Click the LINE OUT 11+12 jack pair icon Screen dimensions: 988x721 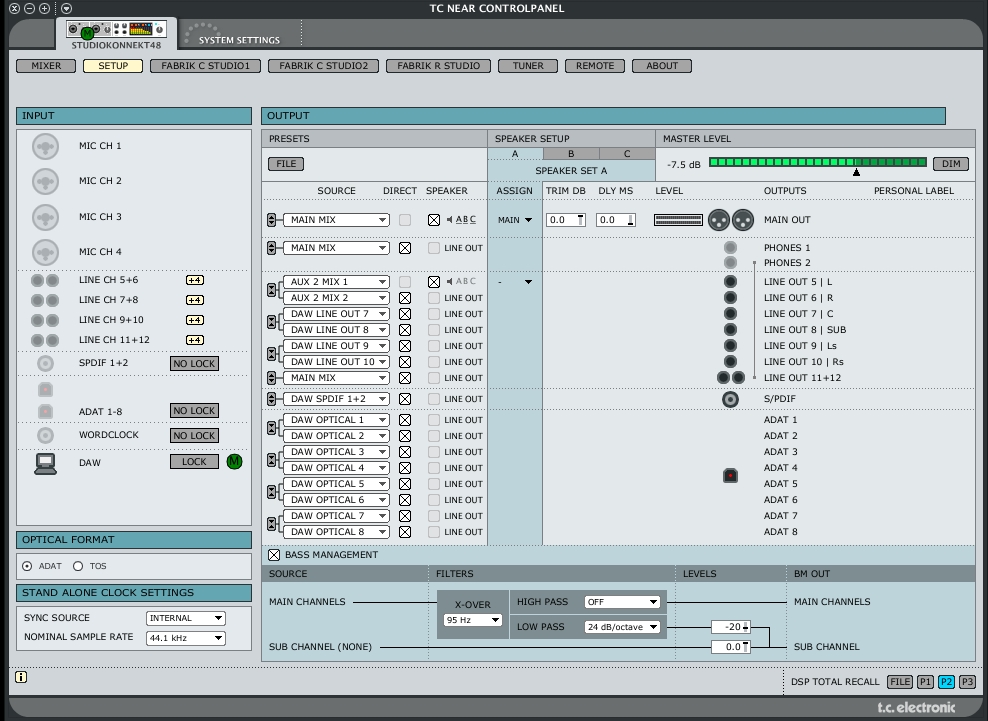(x=731, y=378)
